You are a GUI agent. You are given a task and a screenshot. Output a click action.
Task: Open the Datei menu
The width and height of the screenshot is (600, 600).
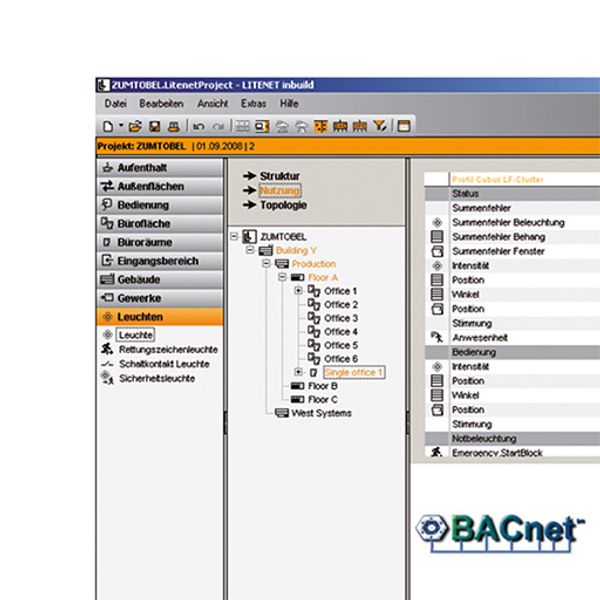(116, 103)
